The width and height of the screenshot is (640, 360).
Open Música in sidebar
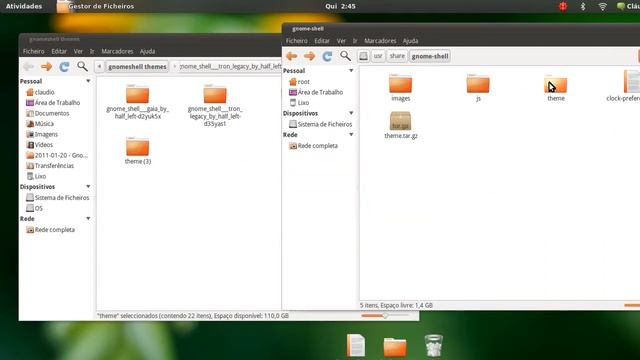(x=40, y=124)
